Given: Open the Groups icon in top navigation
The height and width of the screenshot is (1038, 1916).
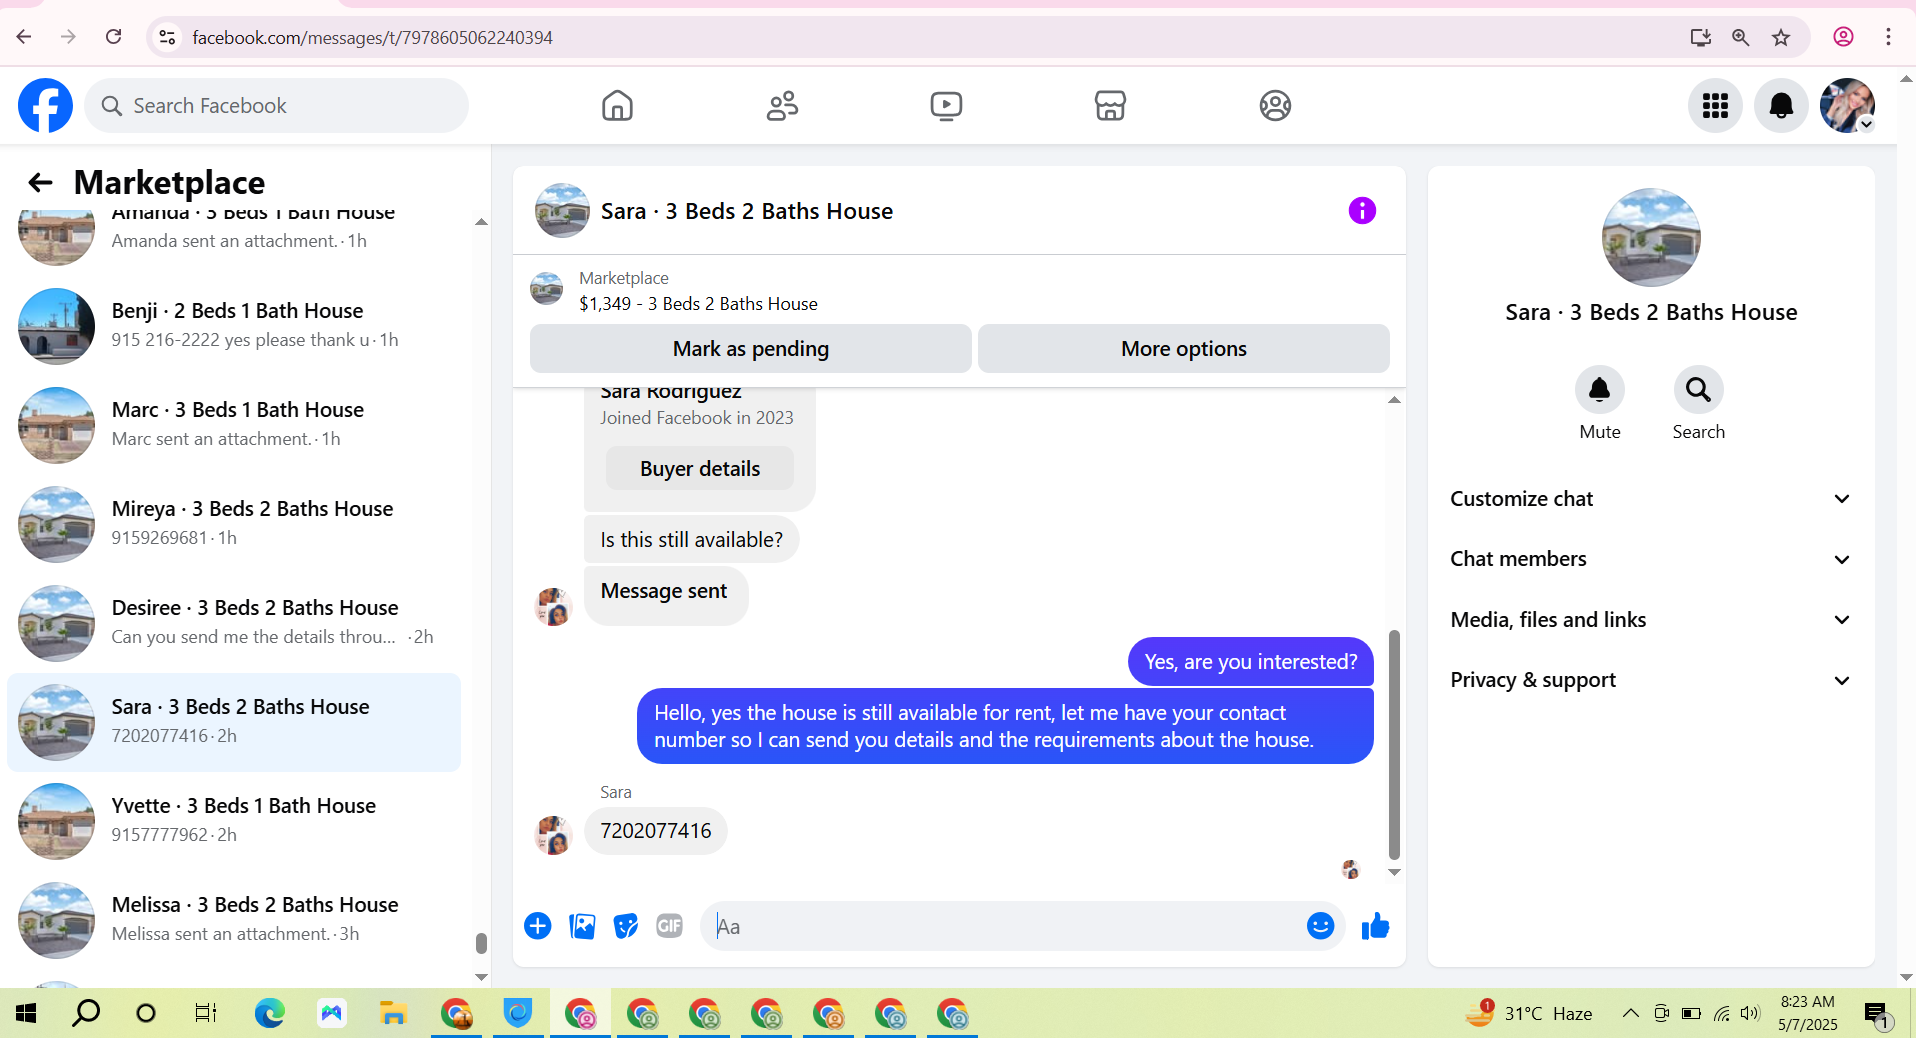Looking at the screenshot, I should [1275, 105].
